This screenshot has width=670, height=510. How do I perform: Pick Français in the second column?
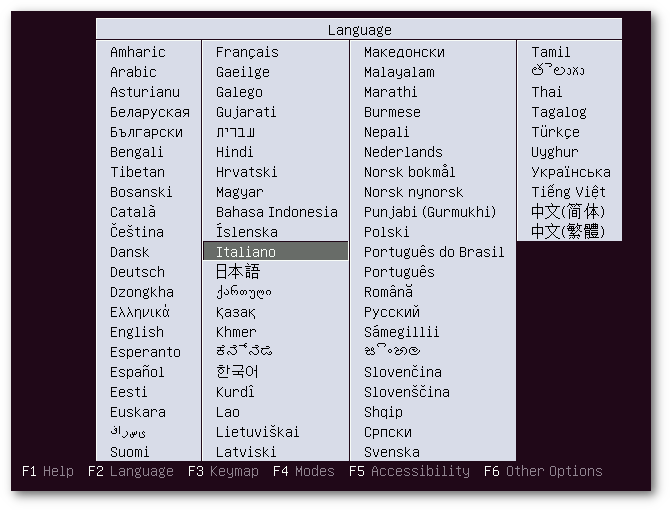[247, 52]
